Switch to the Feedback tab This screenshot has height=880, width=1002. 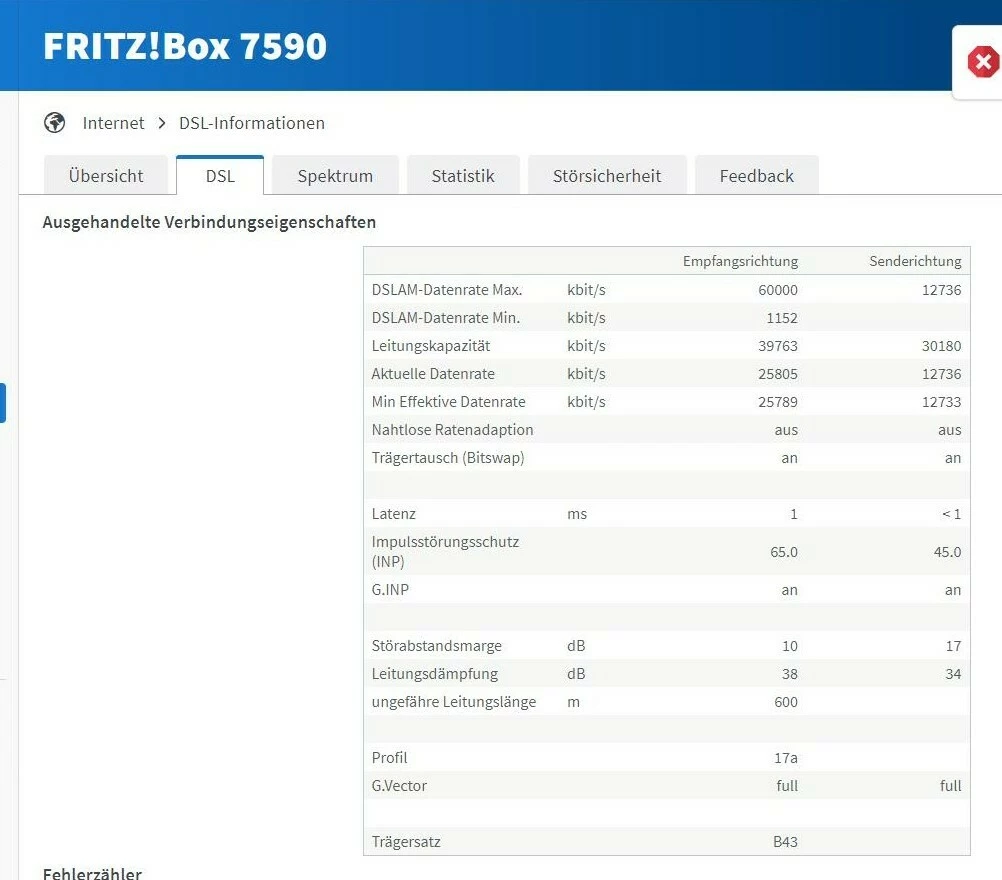tap(757, 175)
